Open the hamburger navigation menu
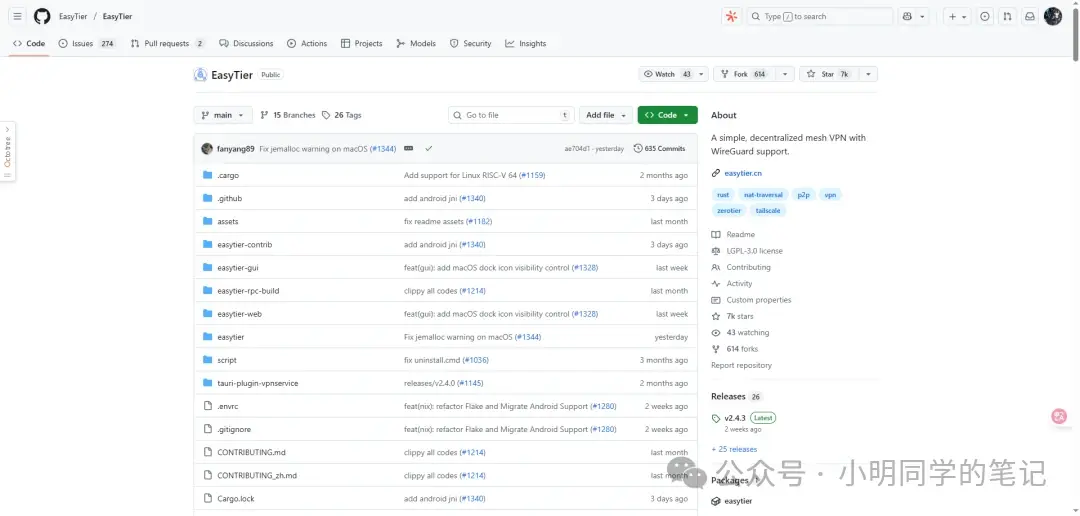 [x=17, y=17]
